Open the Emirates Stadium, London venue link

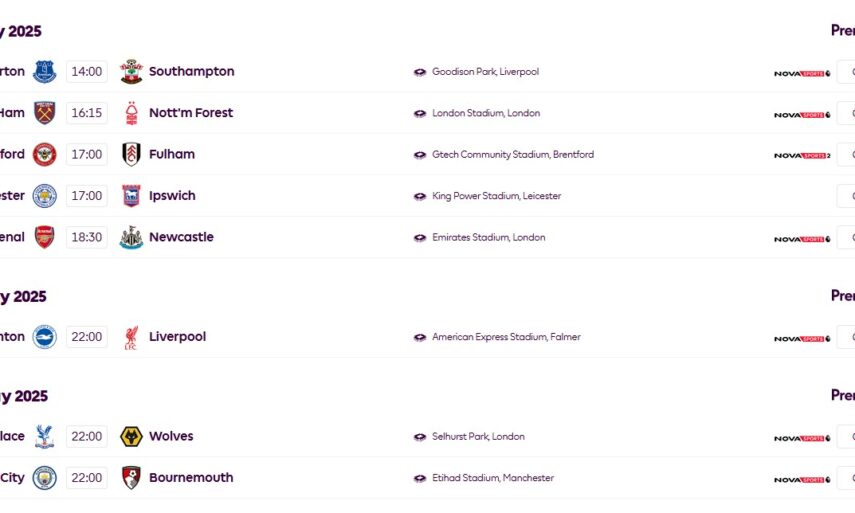(488, 238)
